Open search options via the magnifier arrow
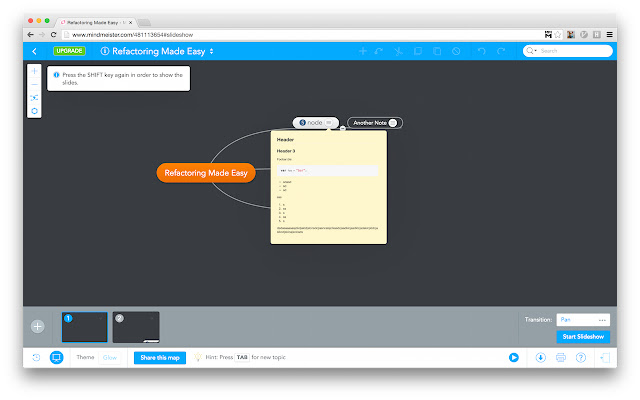 531,51
